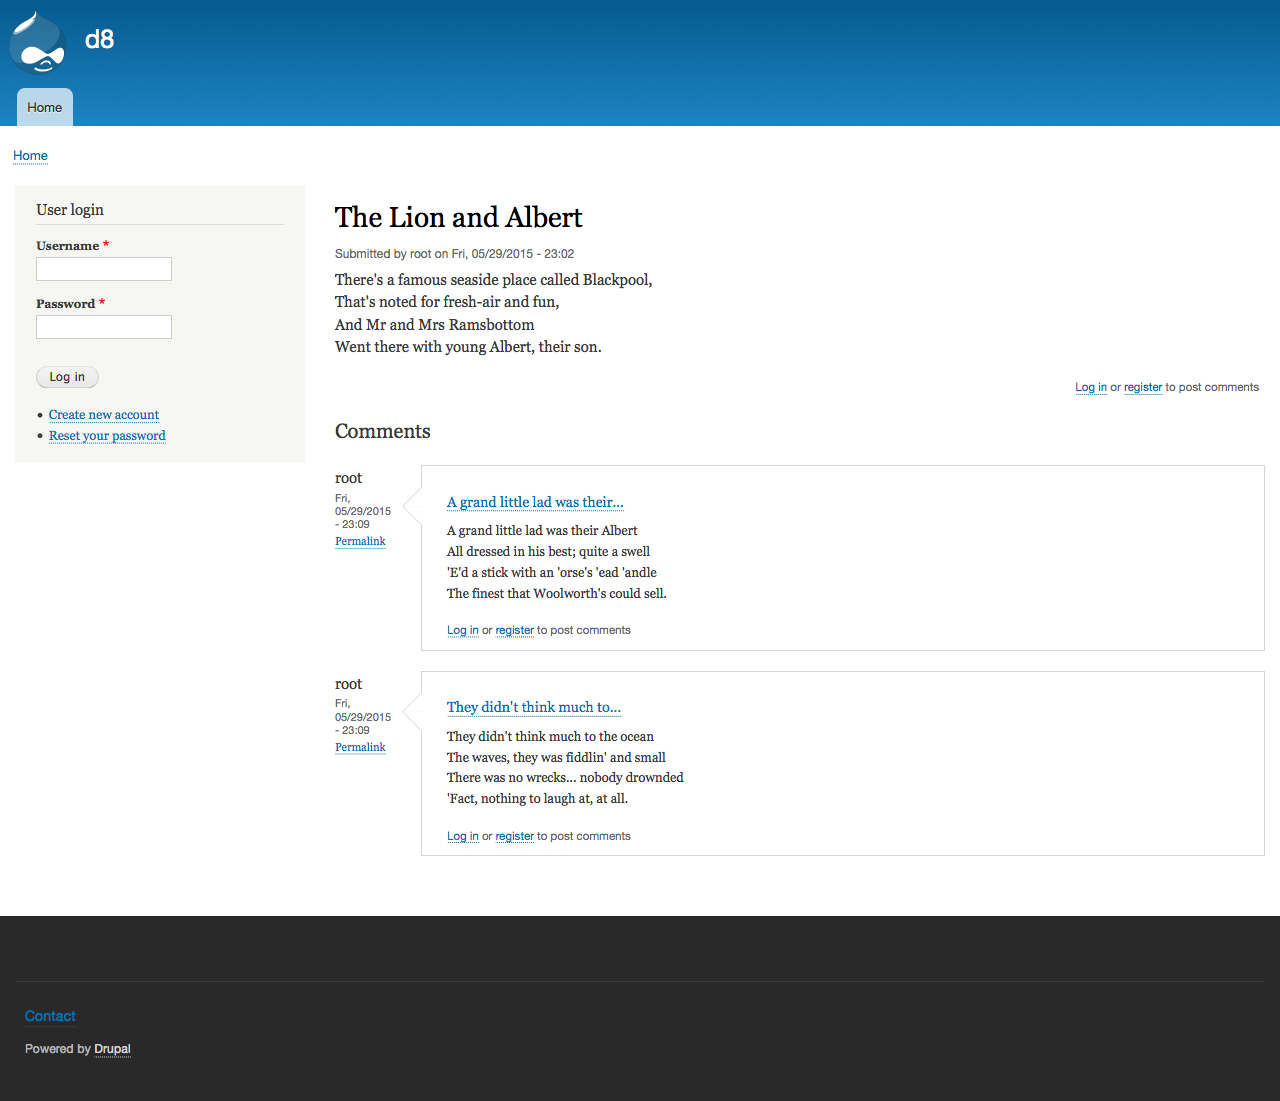
Task: Click 'register' under the ocean comment
Action: pyautogui.click(x=515, y=836)
